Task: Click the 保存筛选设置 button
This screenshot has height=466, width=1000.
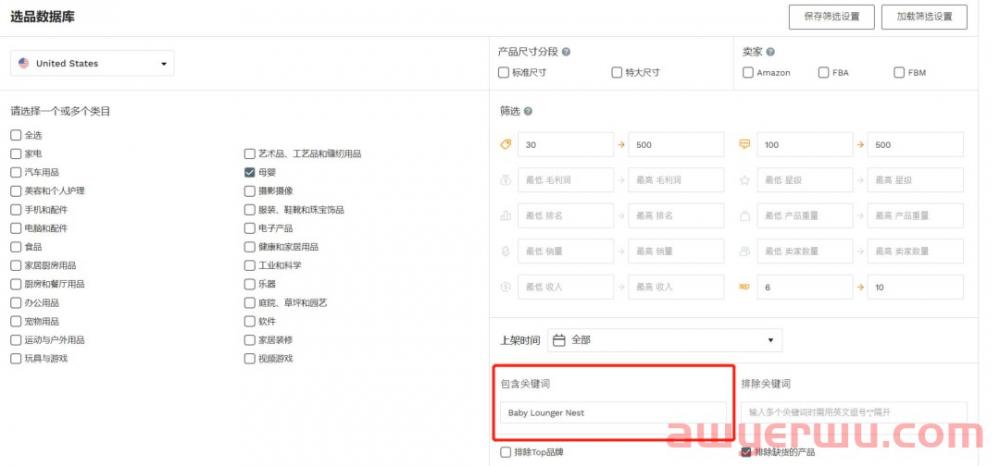Action: [831, 16]
